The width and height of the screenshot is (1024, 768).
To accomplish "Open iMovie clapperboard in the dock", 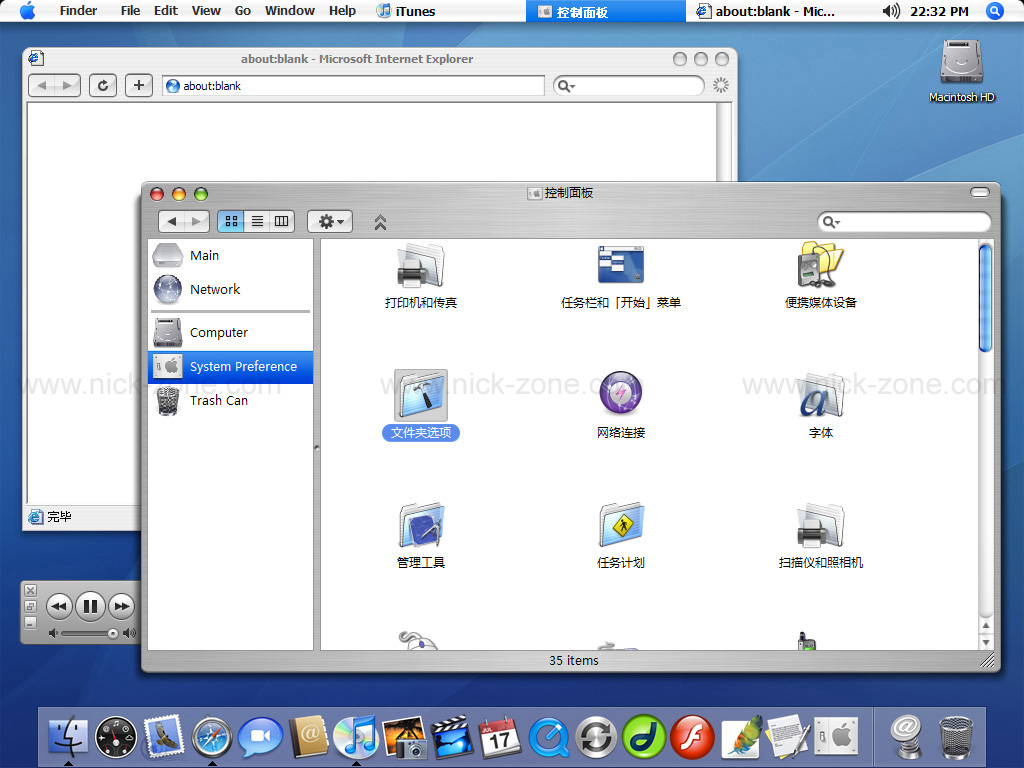I will [x=452, y=737].
